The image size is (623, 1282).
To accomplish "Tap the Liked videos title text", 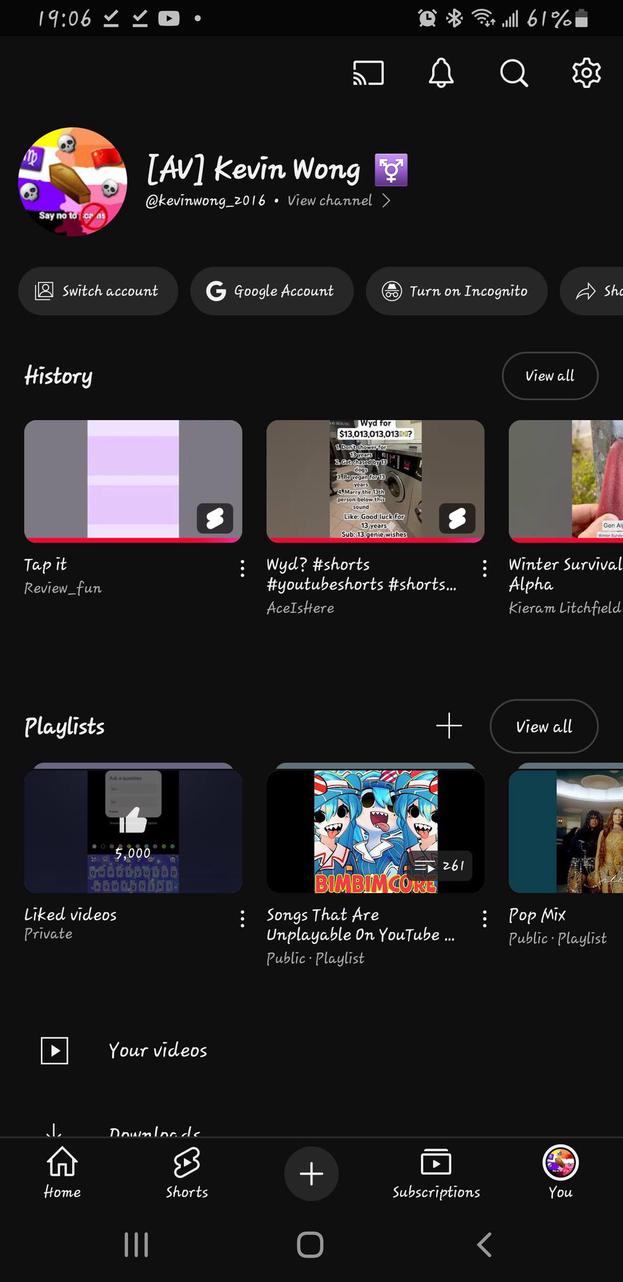I will (x=70, y=914).
